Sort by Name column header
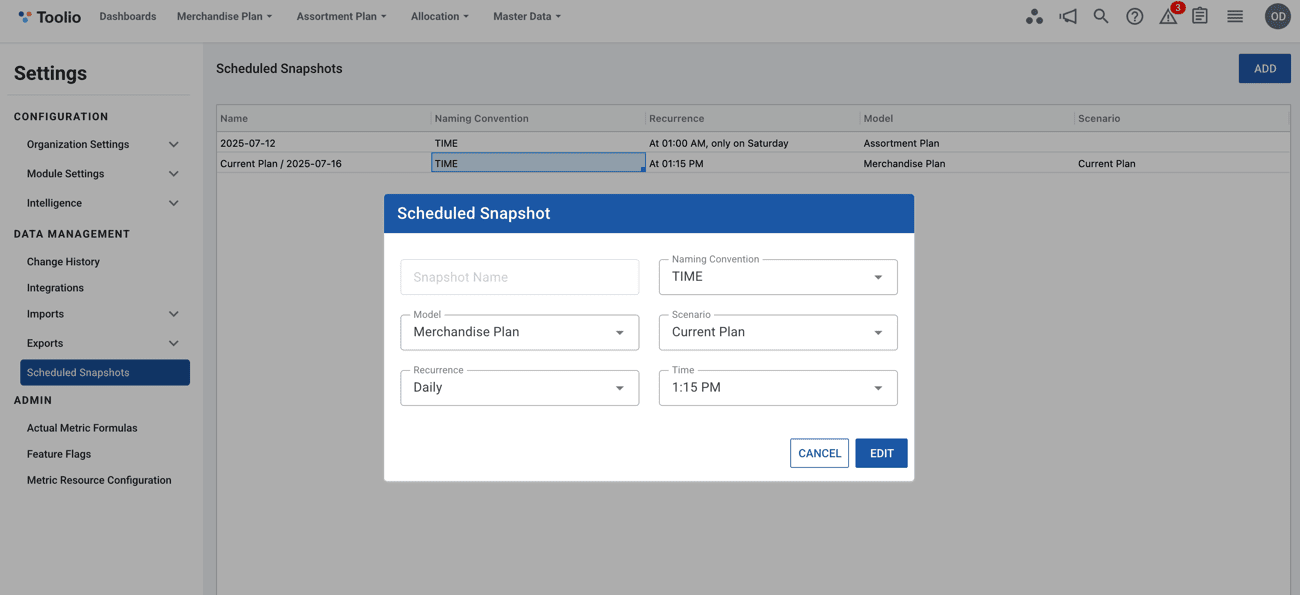Viewport: 1300px width, 595px height. pyautogui.click(x=324, y=118)
